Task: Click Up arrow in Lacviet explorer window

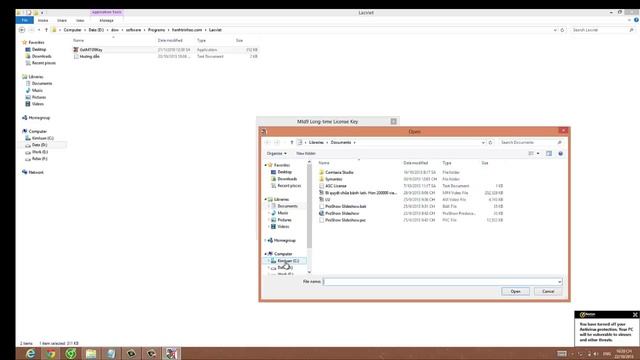Action: 46,30
